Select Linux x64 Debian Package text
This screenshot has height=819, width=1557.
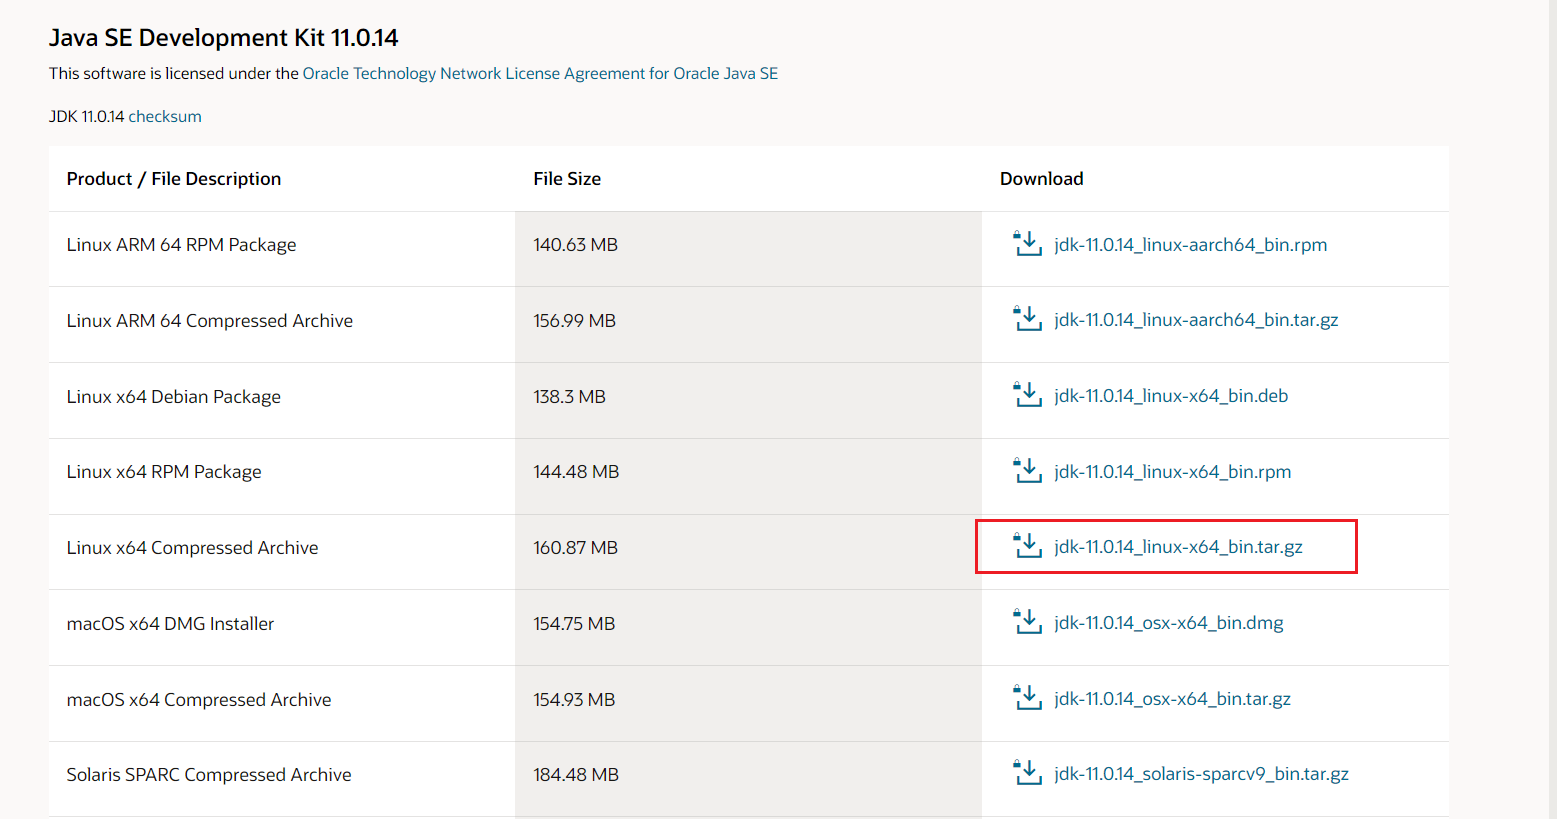click(x=174, y=397)
